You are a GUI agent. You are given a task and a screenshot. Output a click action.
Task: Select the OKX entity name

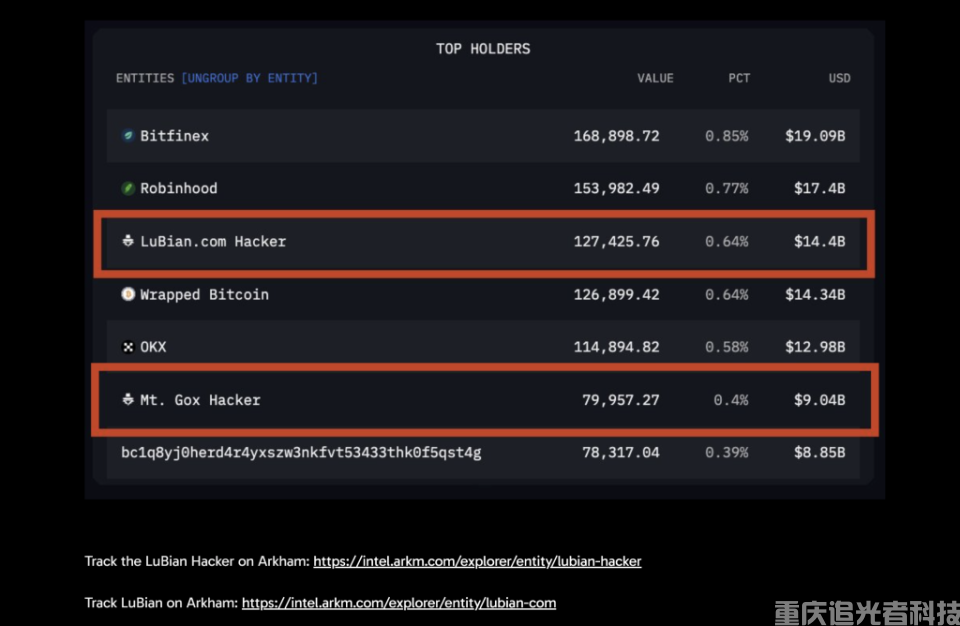pyautogui.click(x=153, y=347)
